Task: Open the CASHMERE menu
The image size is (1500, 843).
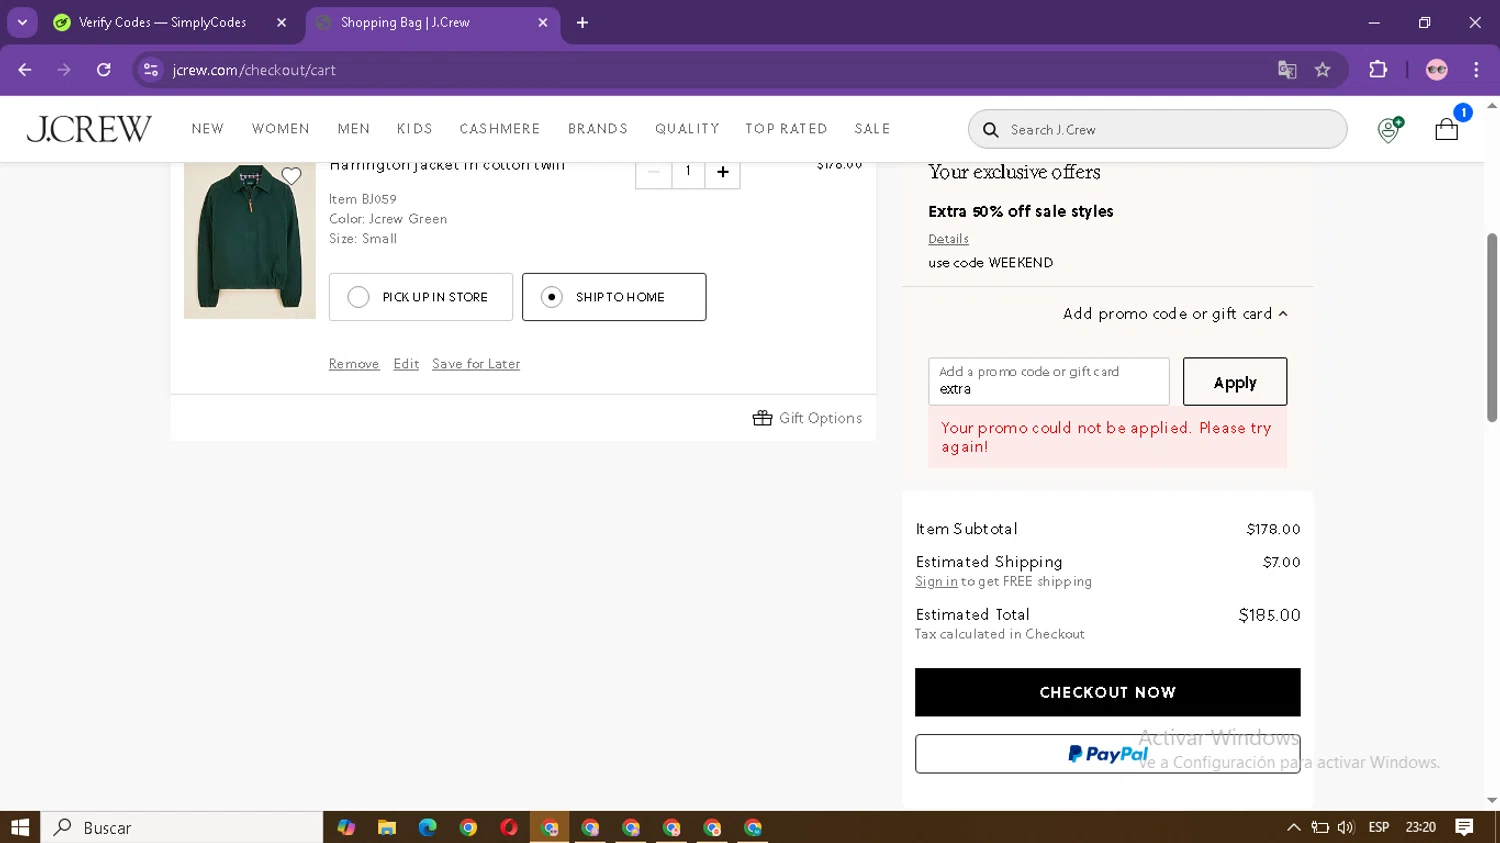Action: (x=500, y=129)
